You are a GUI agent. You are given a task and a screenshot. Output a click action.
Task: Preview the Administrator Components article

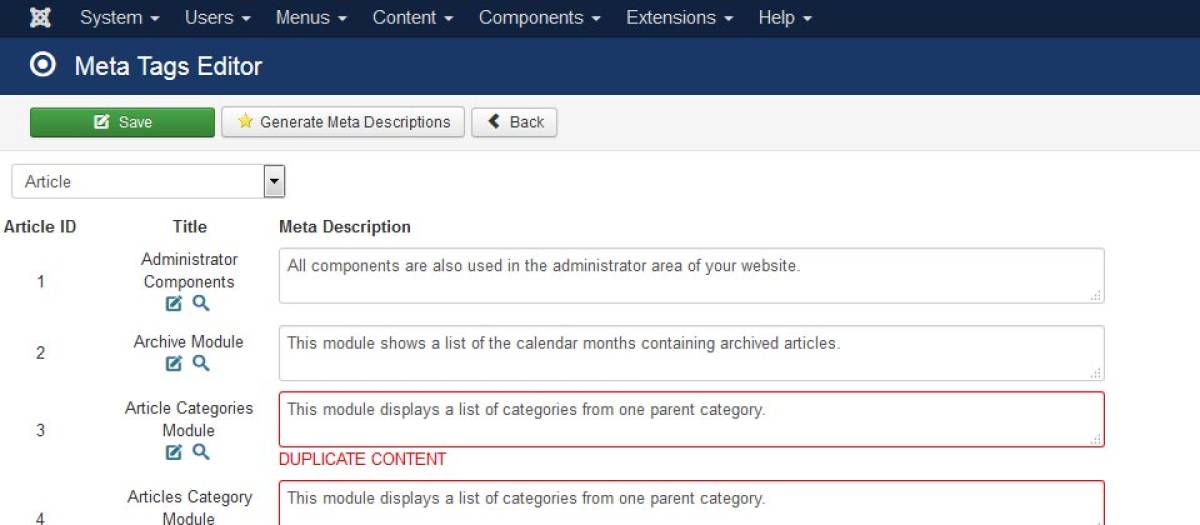[201, 302]
